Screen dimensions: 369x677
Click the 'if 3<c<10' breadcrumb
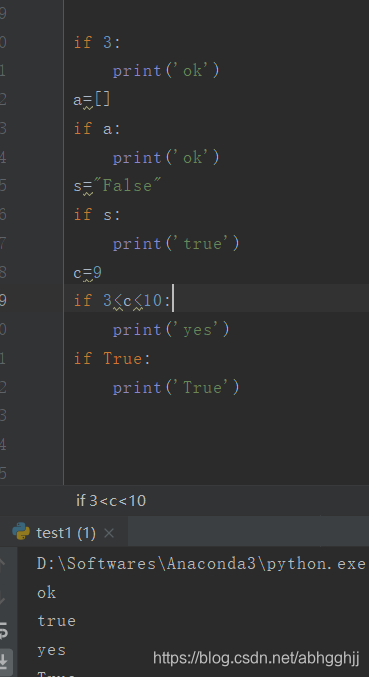pyautogui.click(x=111, y=501)
